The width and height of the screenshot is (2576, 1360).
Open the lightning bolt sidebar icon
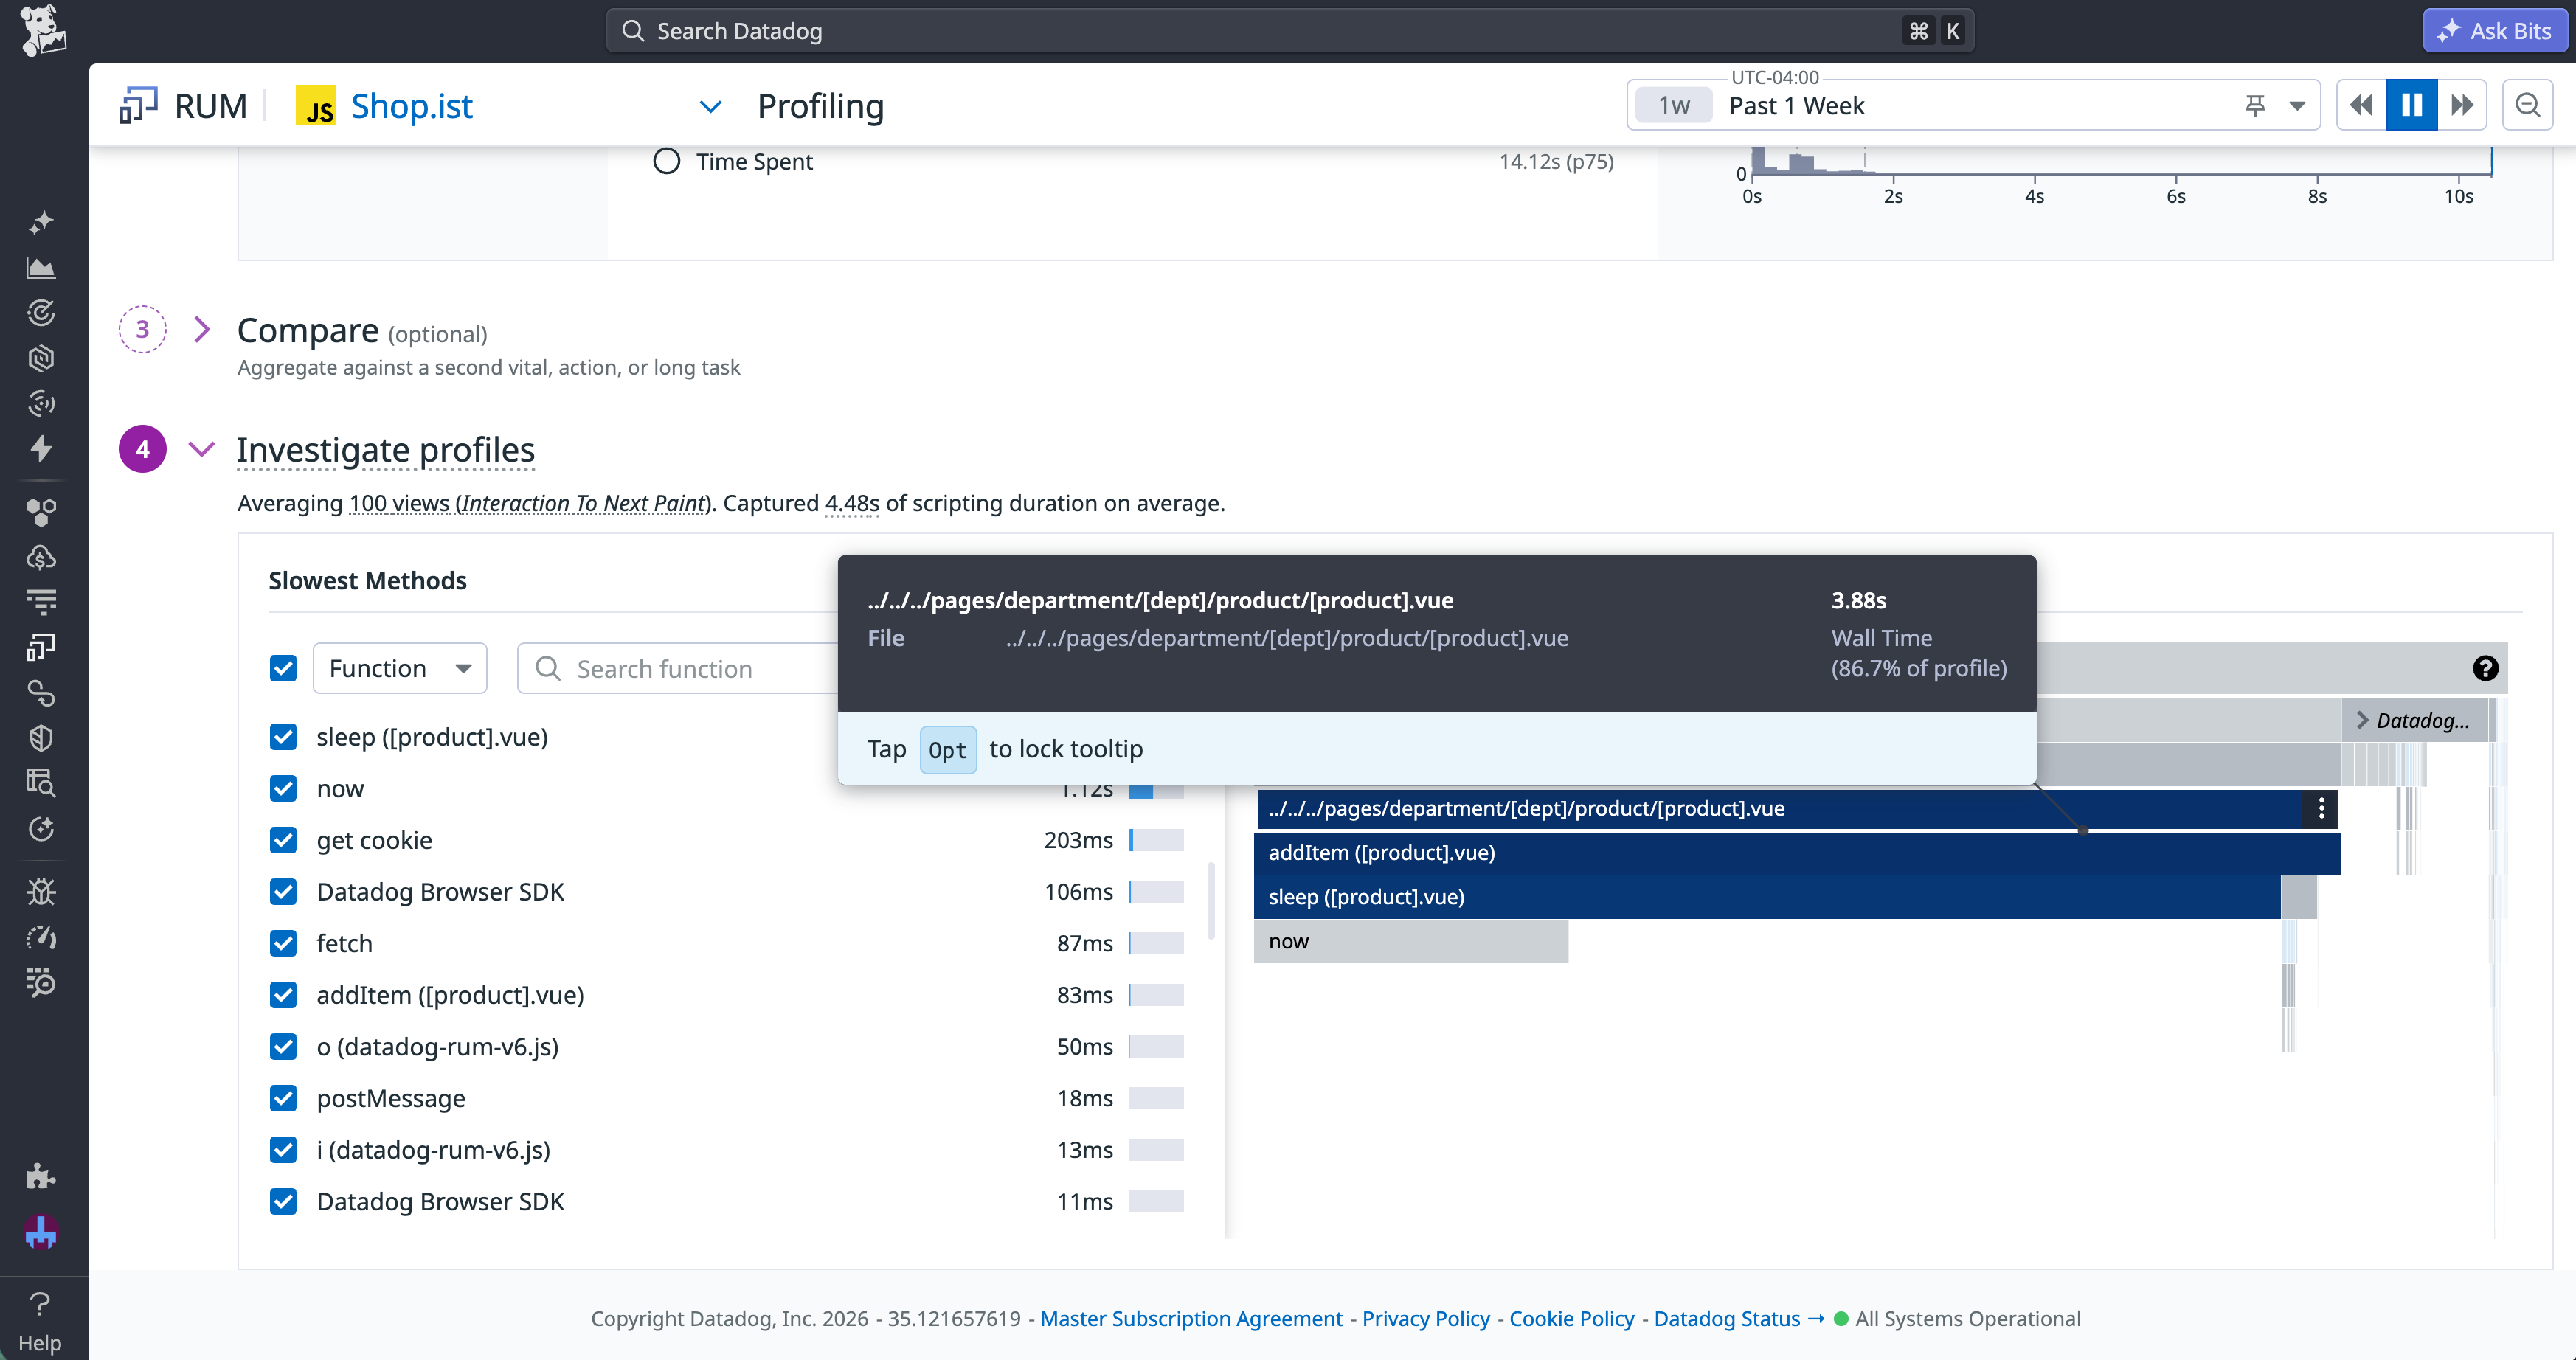point(41,448)
